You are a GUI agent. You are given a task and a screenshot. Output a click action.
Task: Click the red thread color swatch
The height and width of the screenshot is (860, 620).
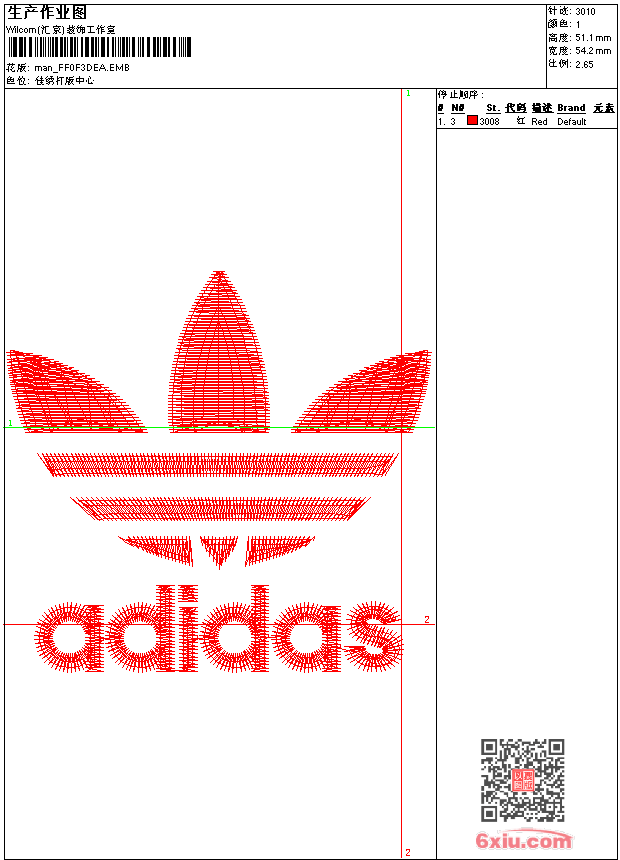(x=472, y=121)
